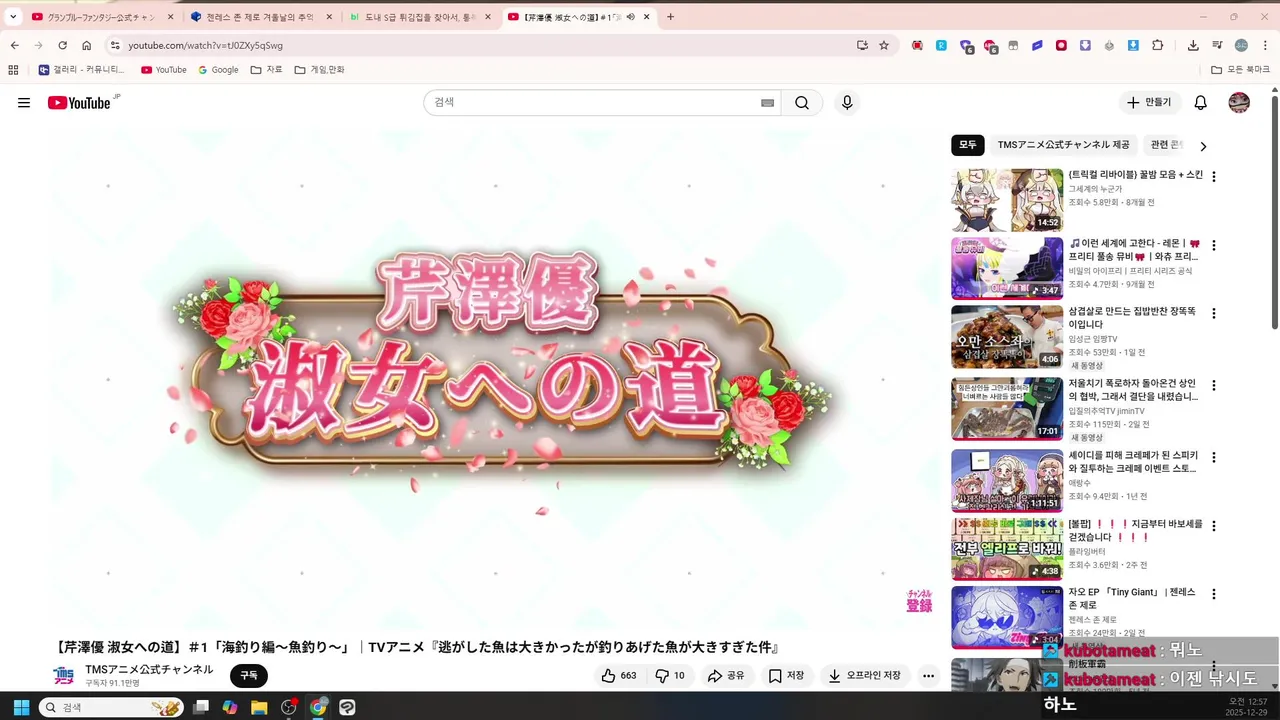
Task: Open the YouTube bookmark in bookmarks bar
Action: (164, 70)
